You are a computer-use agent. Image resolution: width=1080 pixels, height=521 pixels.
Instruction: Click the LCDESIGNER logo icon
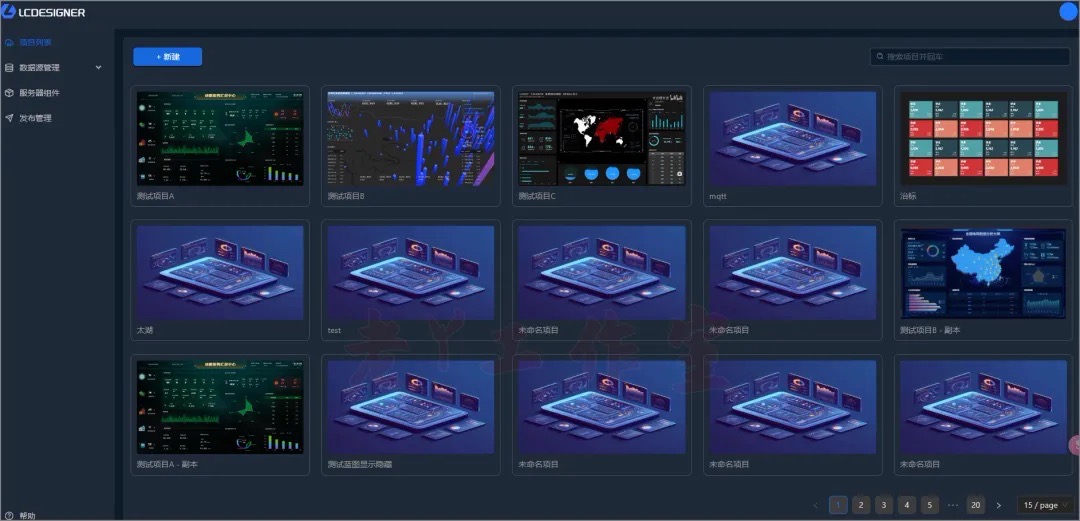click(x=10, y=13)
